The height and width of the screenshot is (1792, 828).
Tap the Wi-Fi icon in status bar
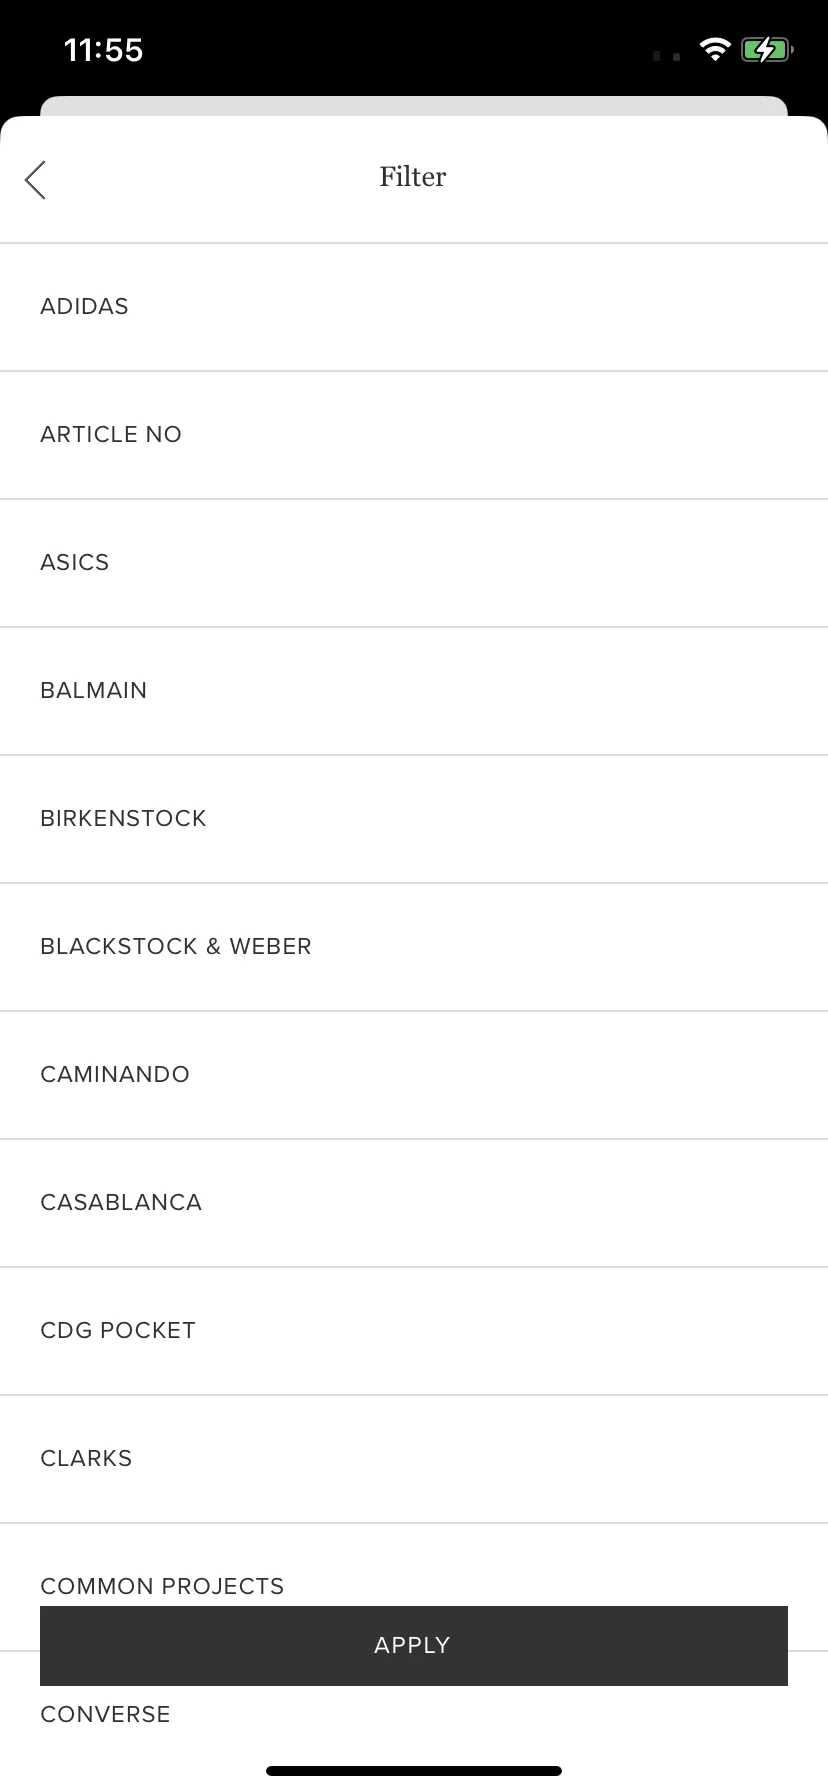click(x=715, y=49)
